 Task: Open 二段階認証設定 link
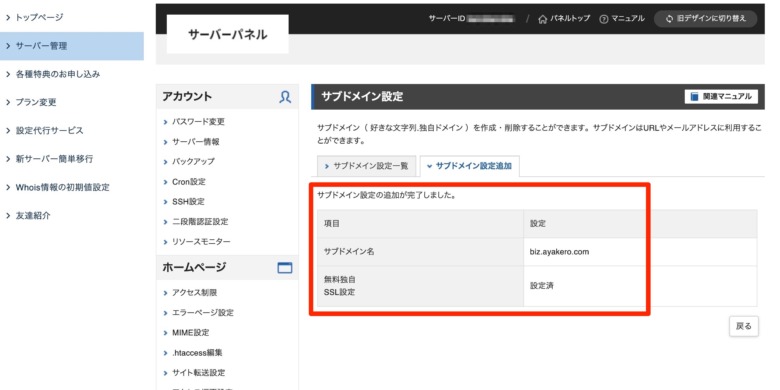tap(200, 222)
